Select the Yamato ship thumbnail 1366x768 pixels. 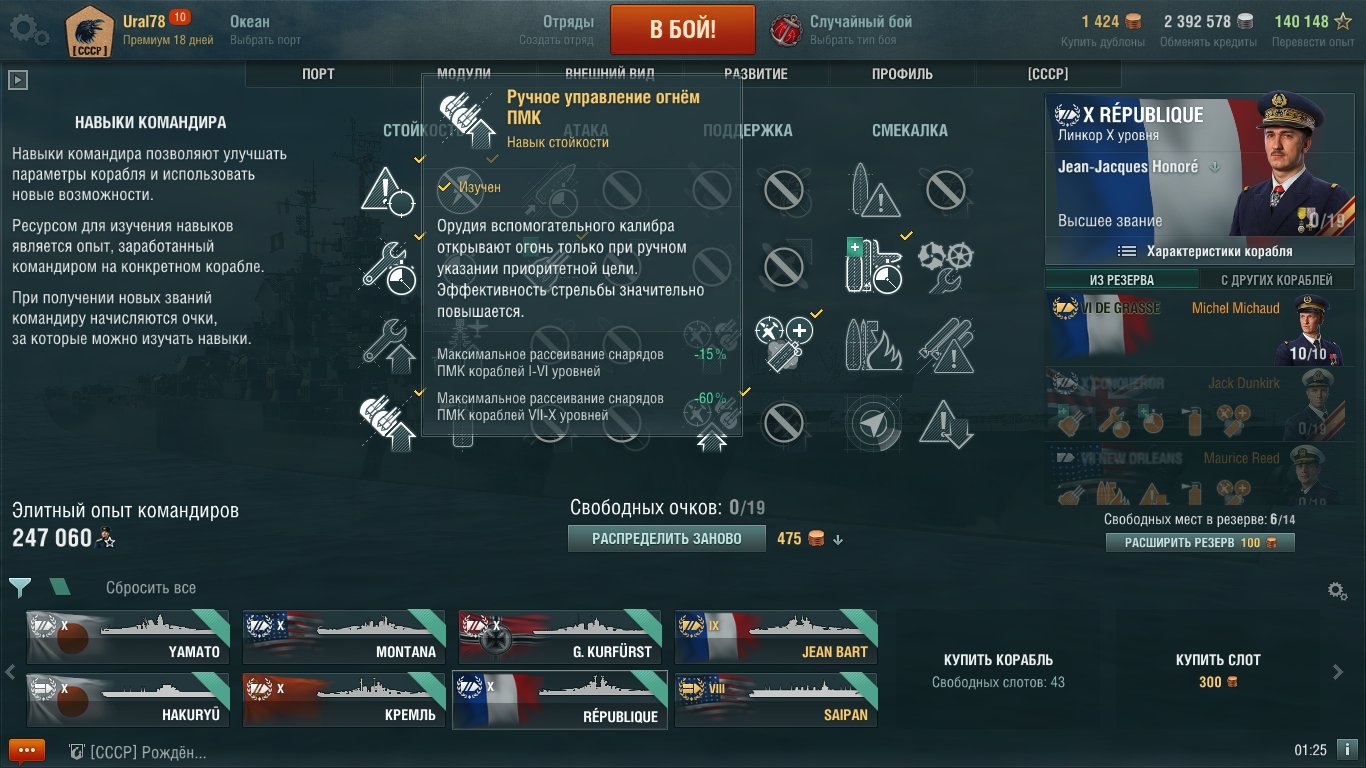(x=128, y=637)
